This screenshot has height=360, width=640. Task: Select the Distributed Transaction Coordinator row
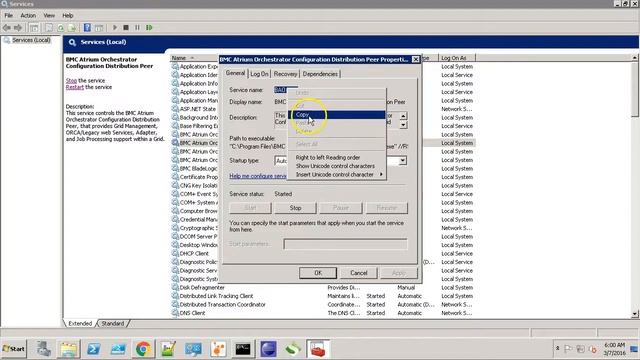pos(322,304)
